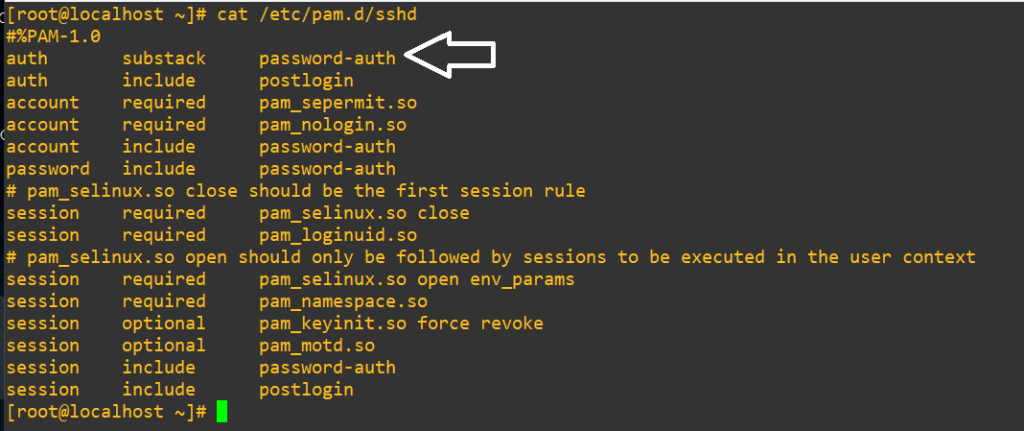Click the green terminal cursor block
1024x431 pixels.
coord(222,411)
